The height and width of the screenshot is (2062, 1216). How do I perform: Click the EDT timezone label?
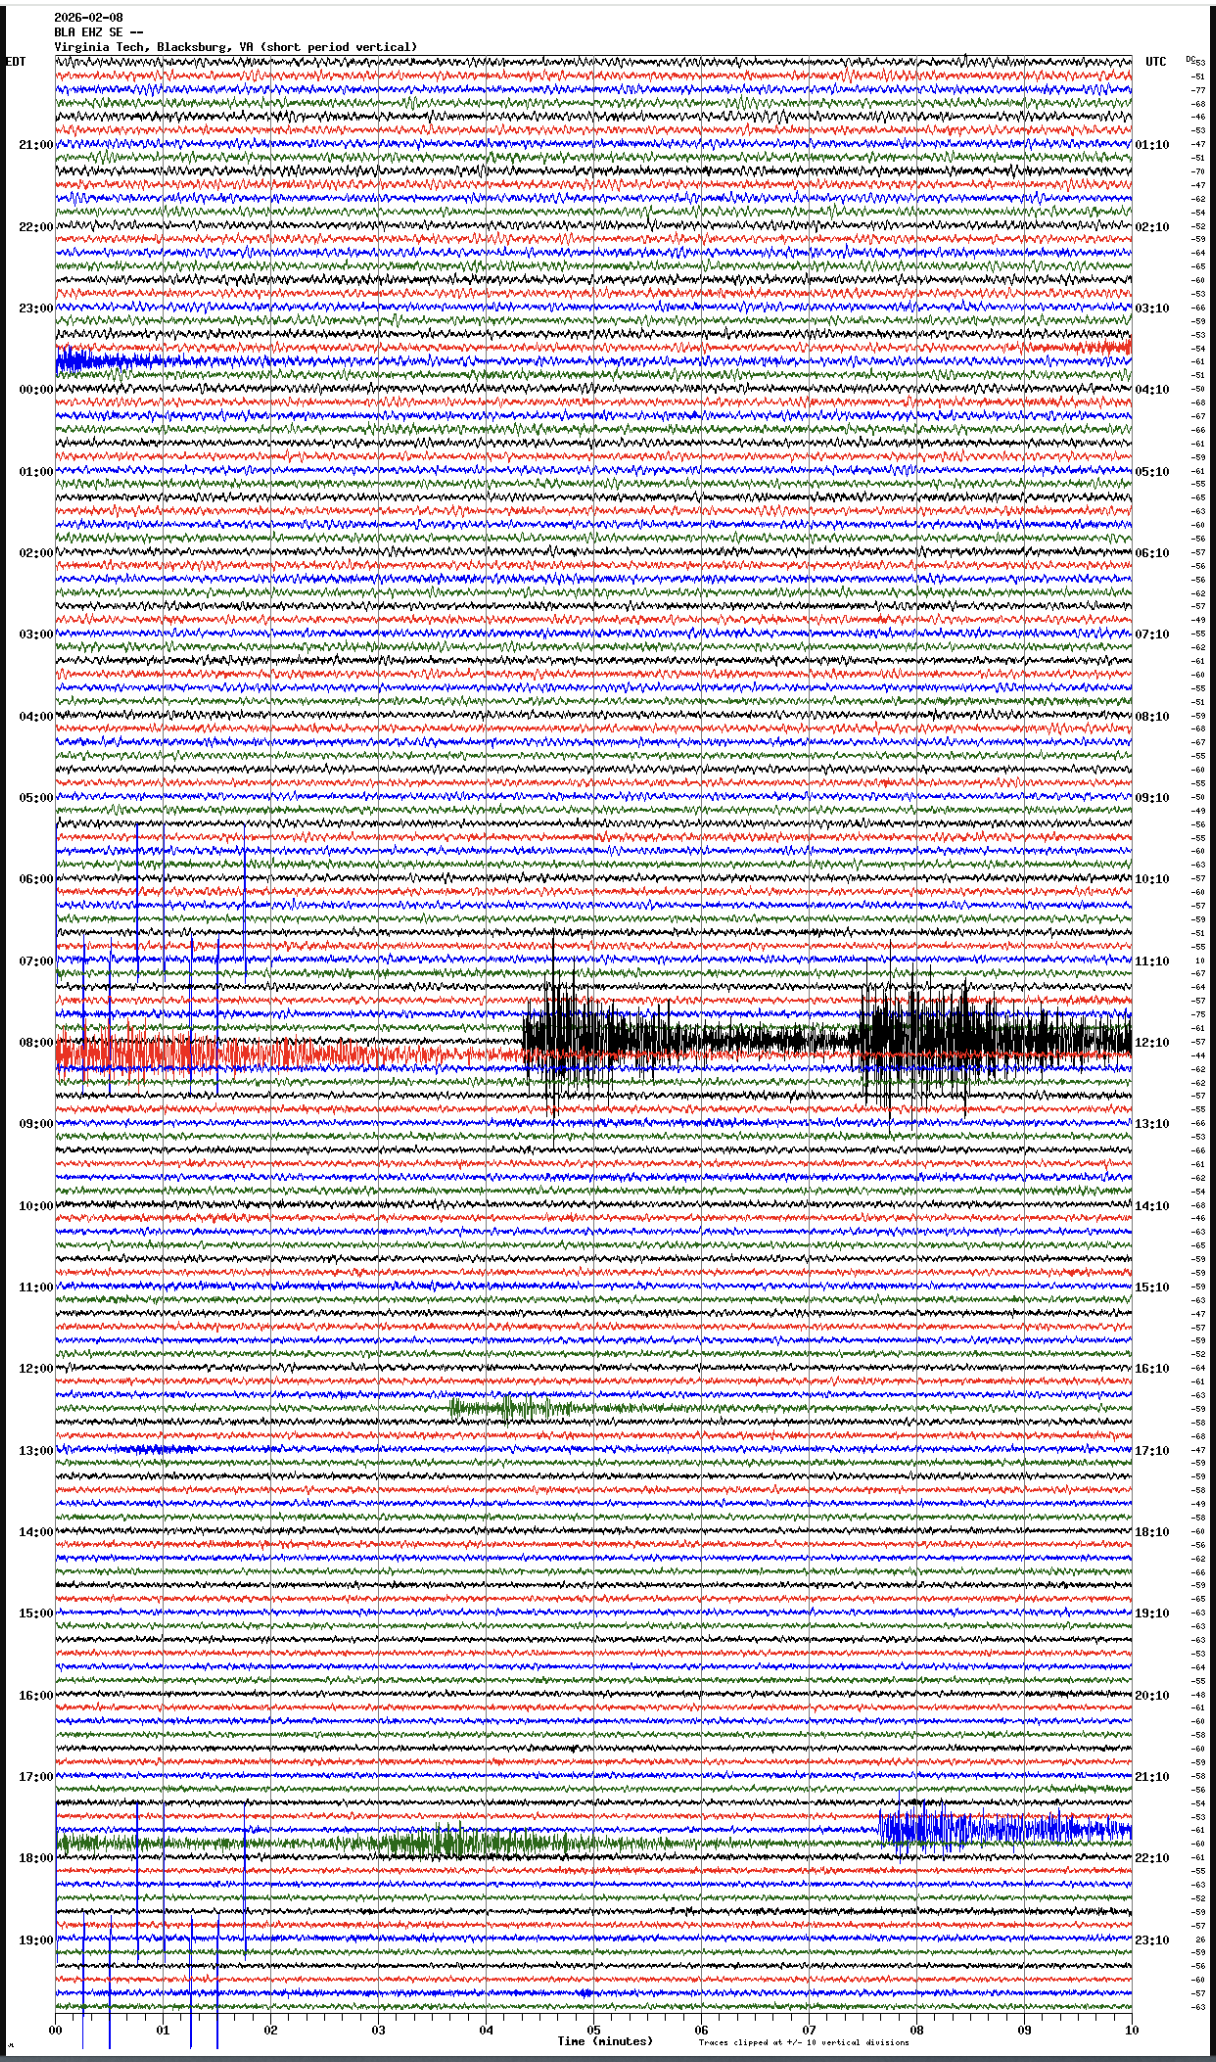(x=16, y=62)
